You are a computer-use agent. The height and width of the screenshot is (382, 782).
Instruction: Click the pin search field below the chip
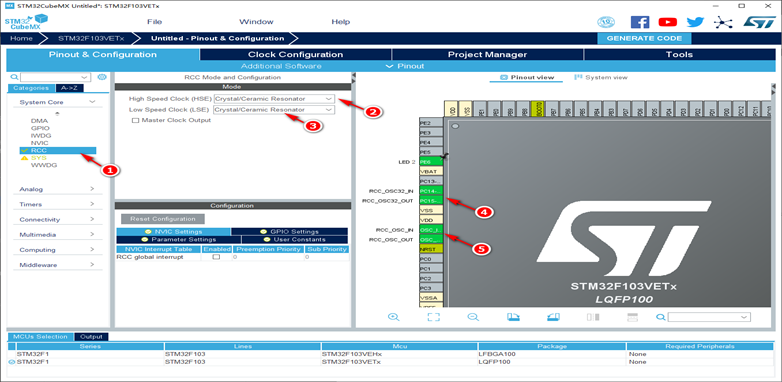[709, 317]
